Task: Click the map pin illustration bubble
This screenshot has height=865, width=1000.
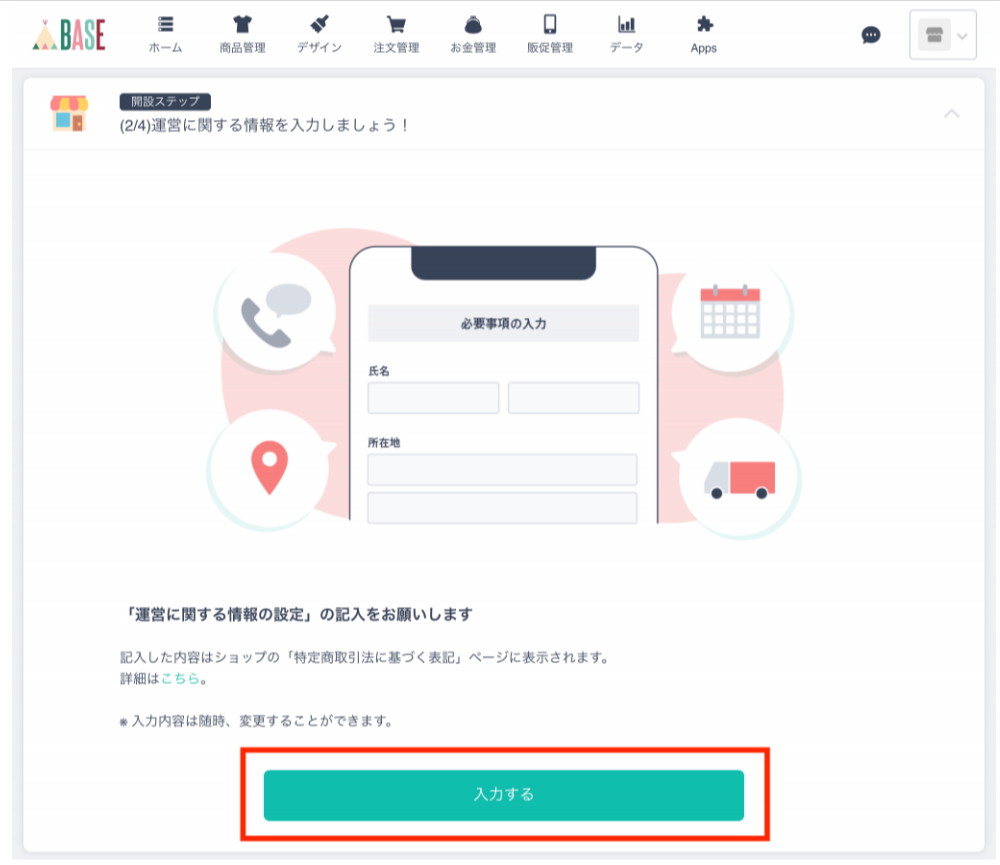Action: pos(270,469)
